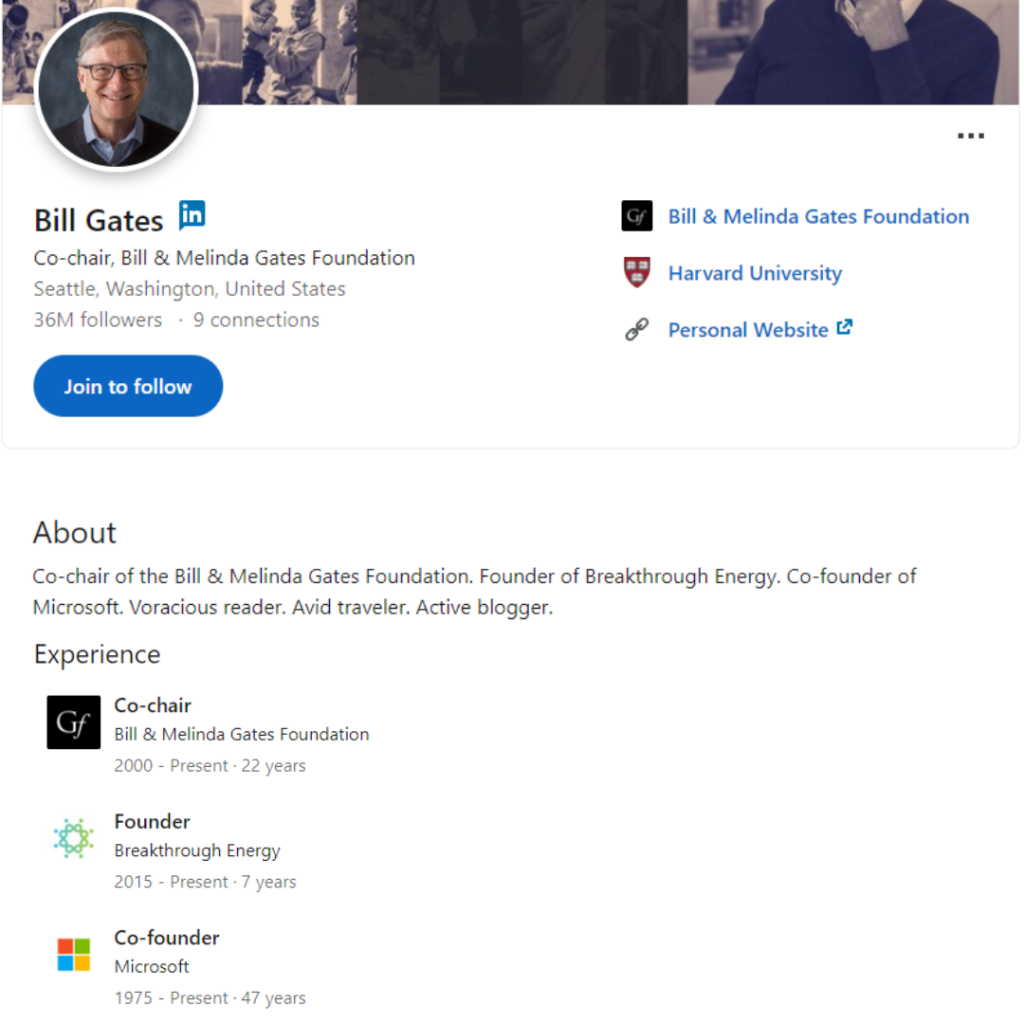
Task: Open the Harvard University link
Action: click(x=755, y=273)
